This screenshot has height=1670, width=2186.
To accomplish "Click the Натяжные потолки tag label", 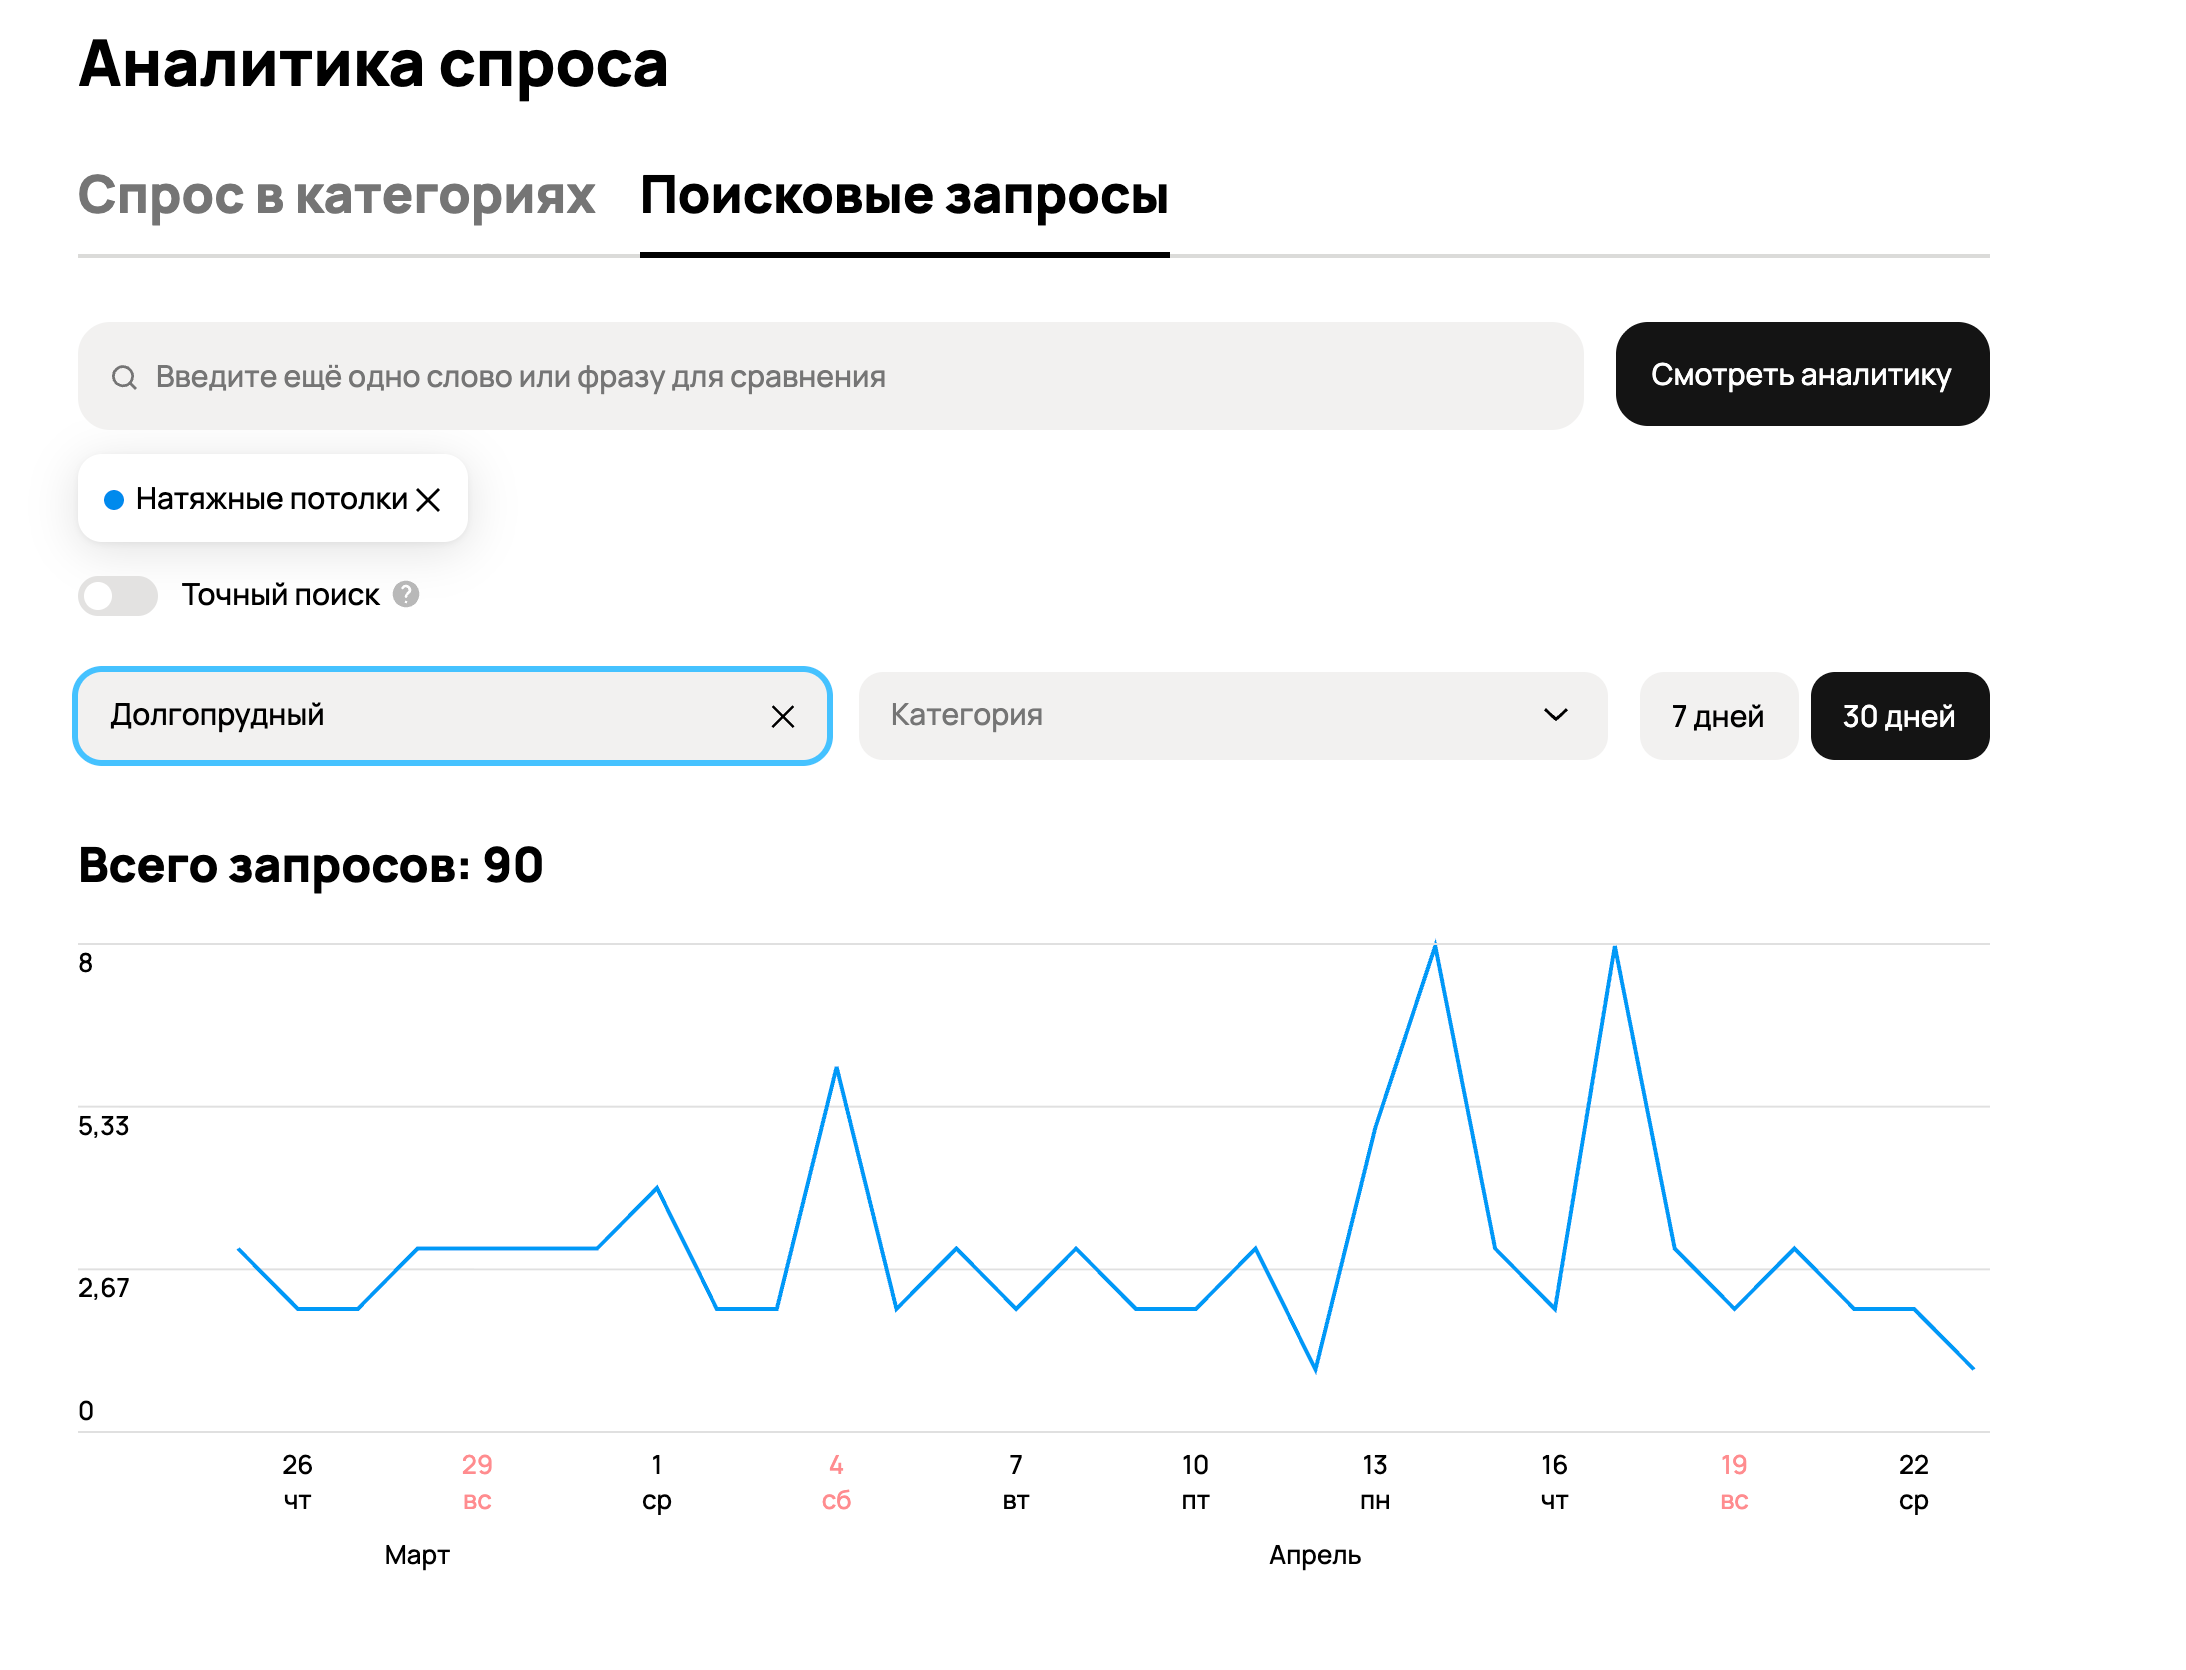I will coord(271,499).
